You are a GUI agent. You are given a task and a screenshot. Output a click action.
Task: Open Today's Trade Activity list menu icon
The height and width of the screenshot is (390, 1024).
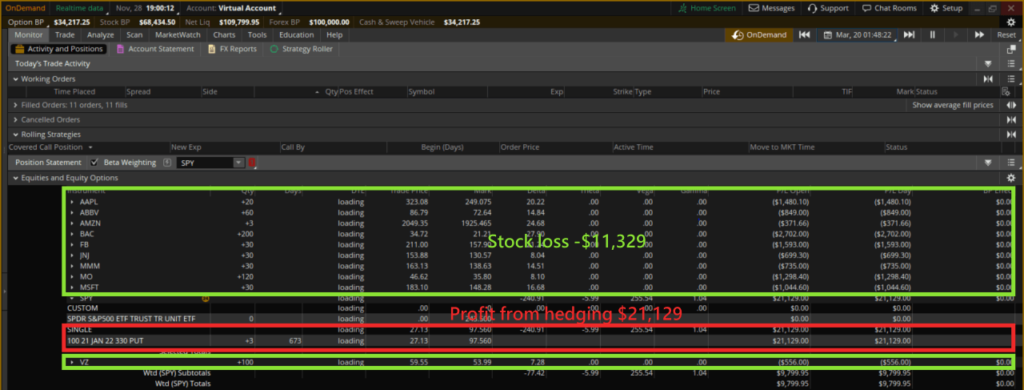pyautogui.click(x=1011, y=64)
